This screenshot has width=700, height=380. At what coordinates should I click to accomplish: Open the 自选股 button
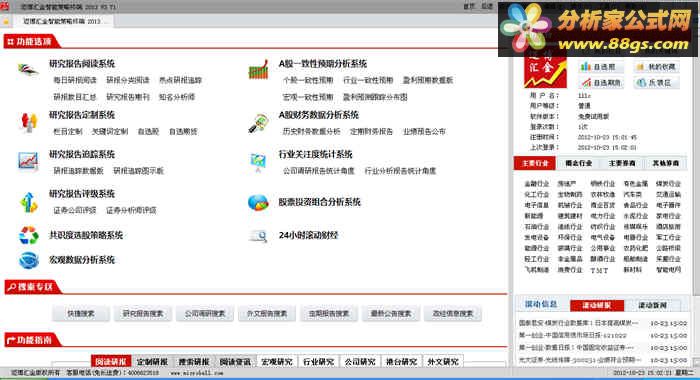pos(600,67)
